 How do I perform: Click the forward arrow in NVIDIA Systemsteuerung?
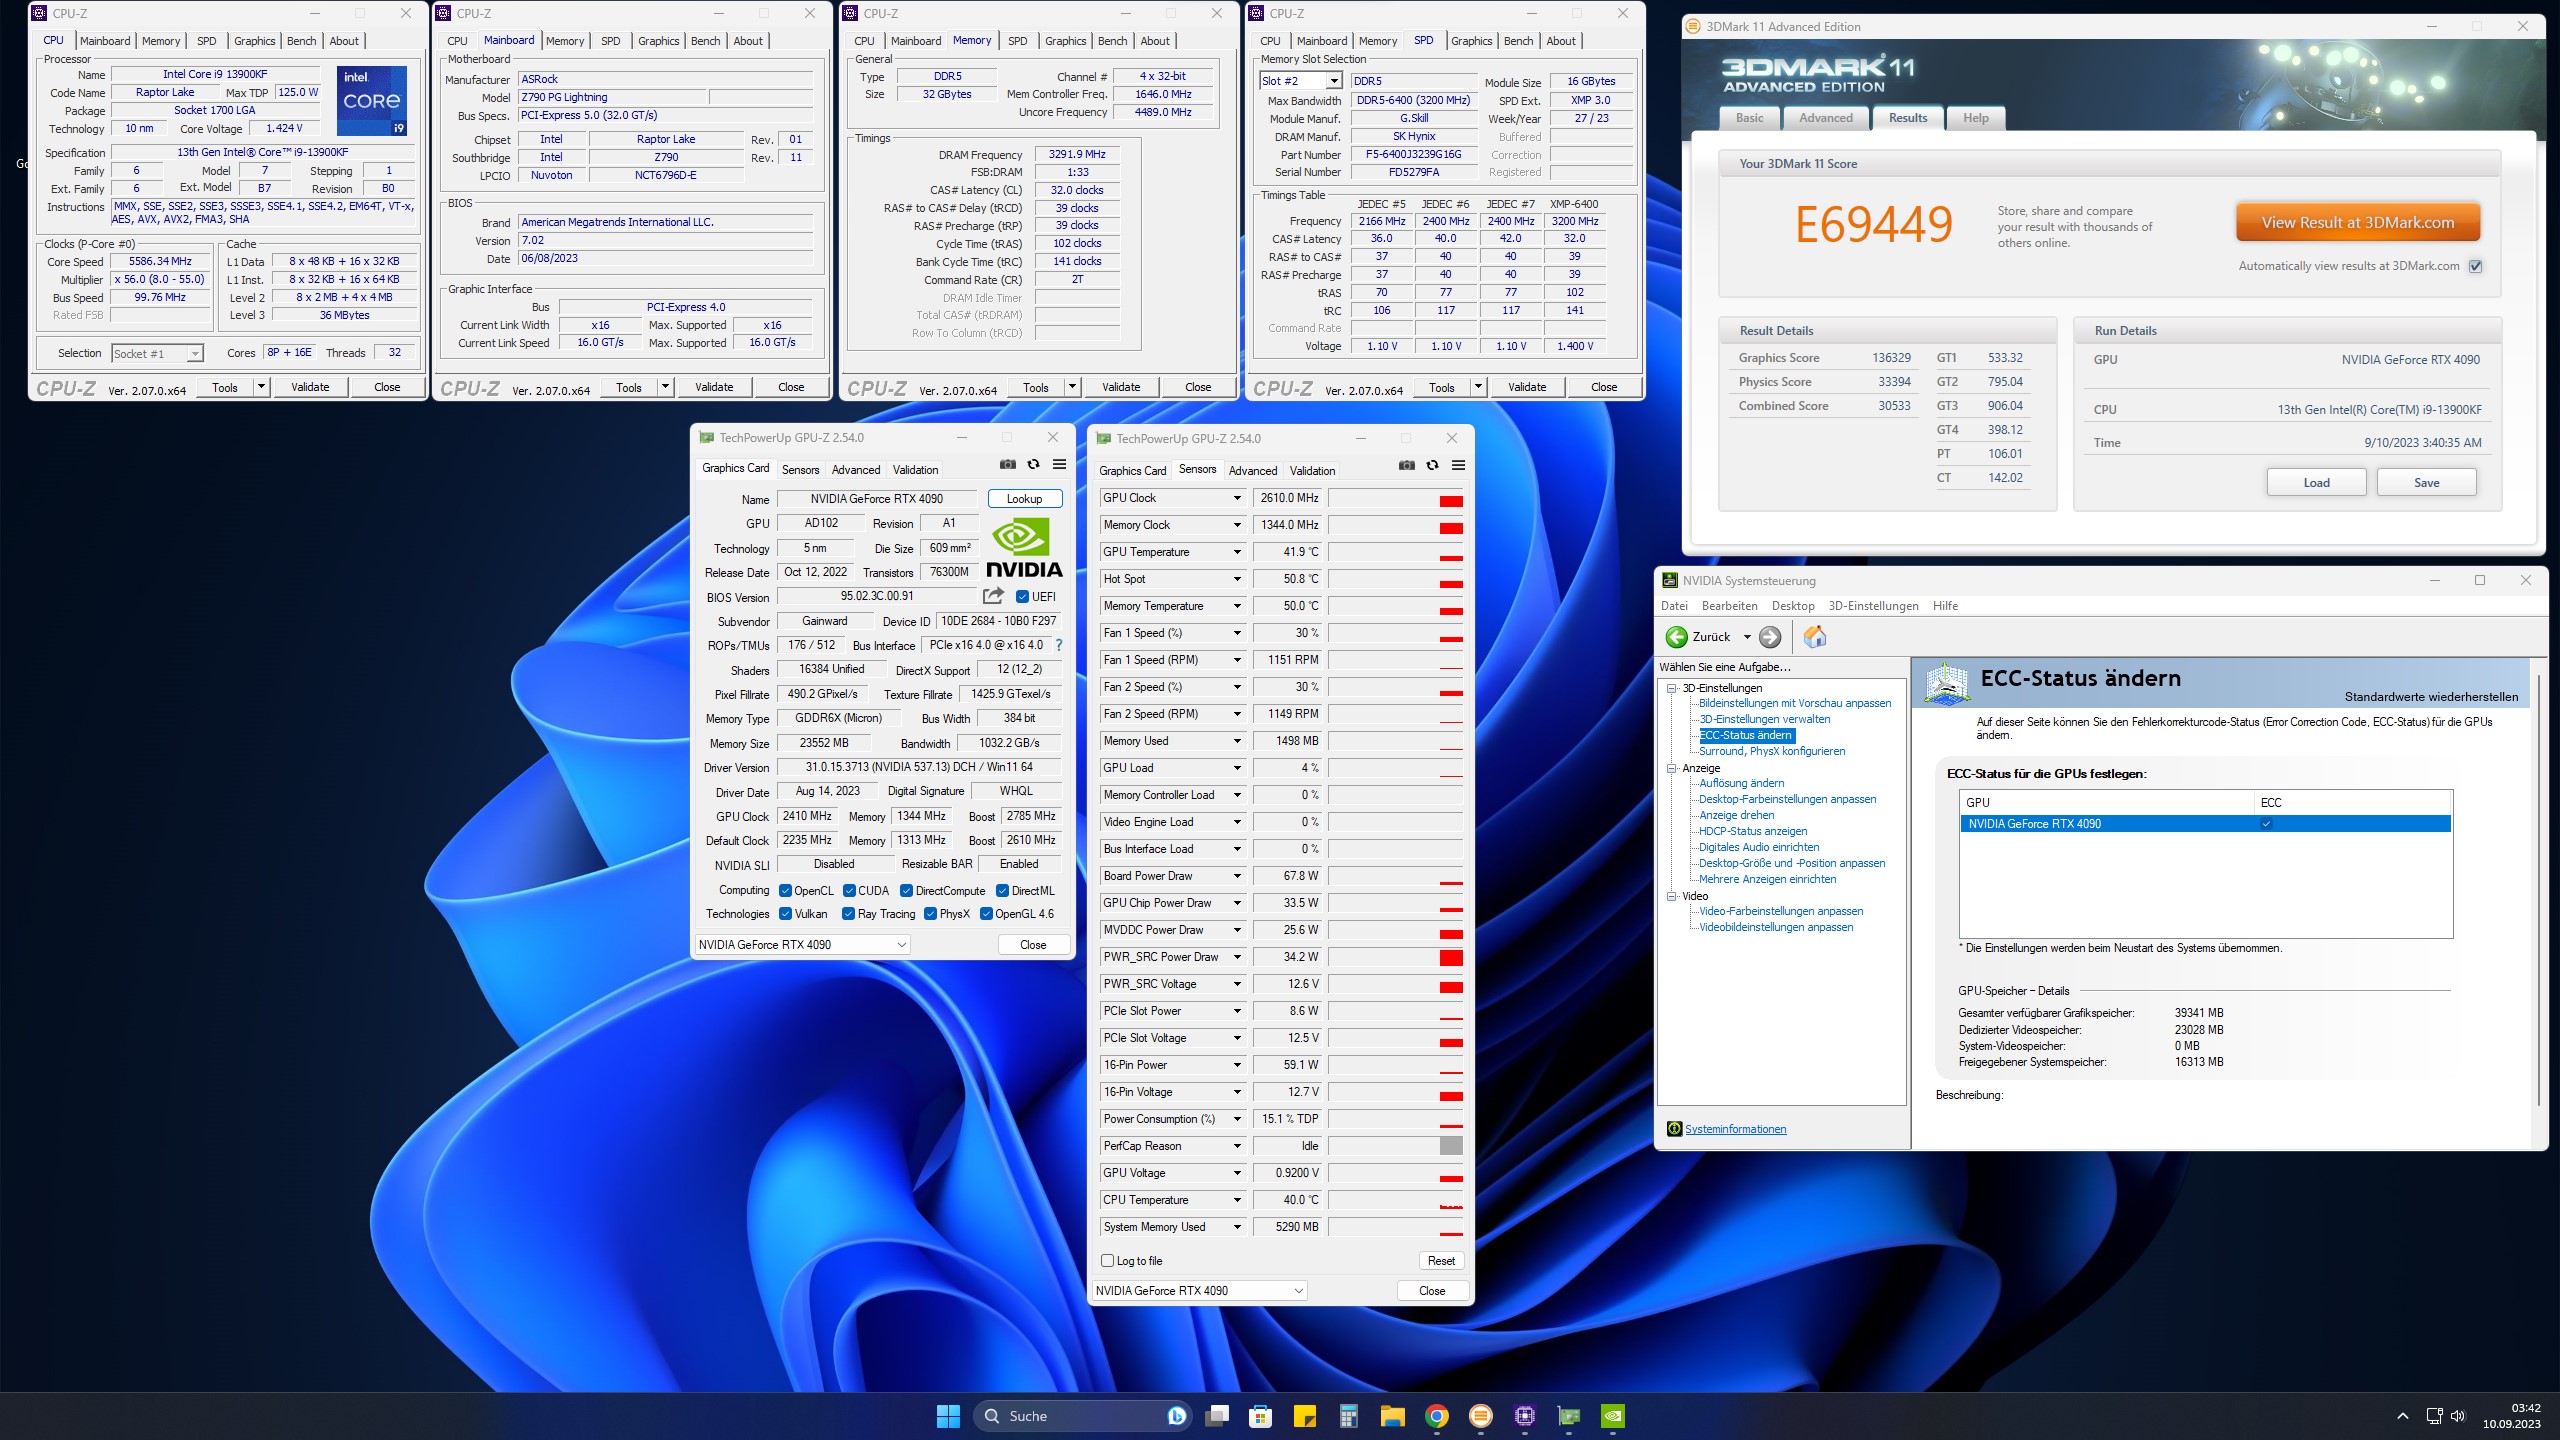(x=1770, y=637)
